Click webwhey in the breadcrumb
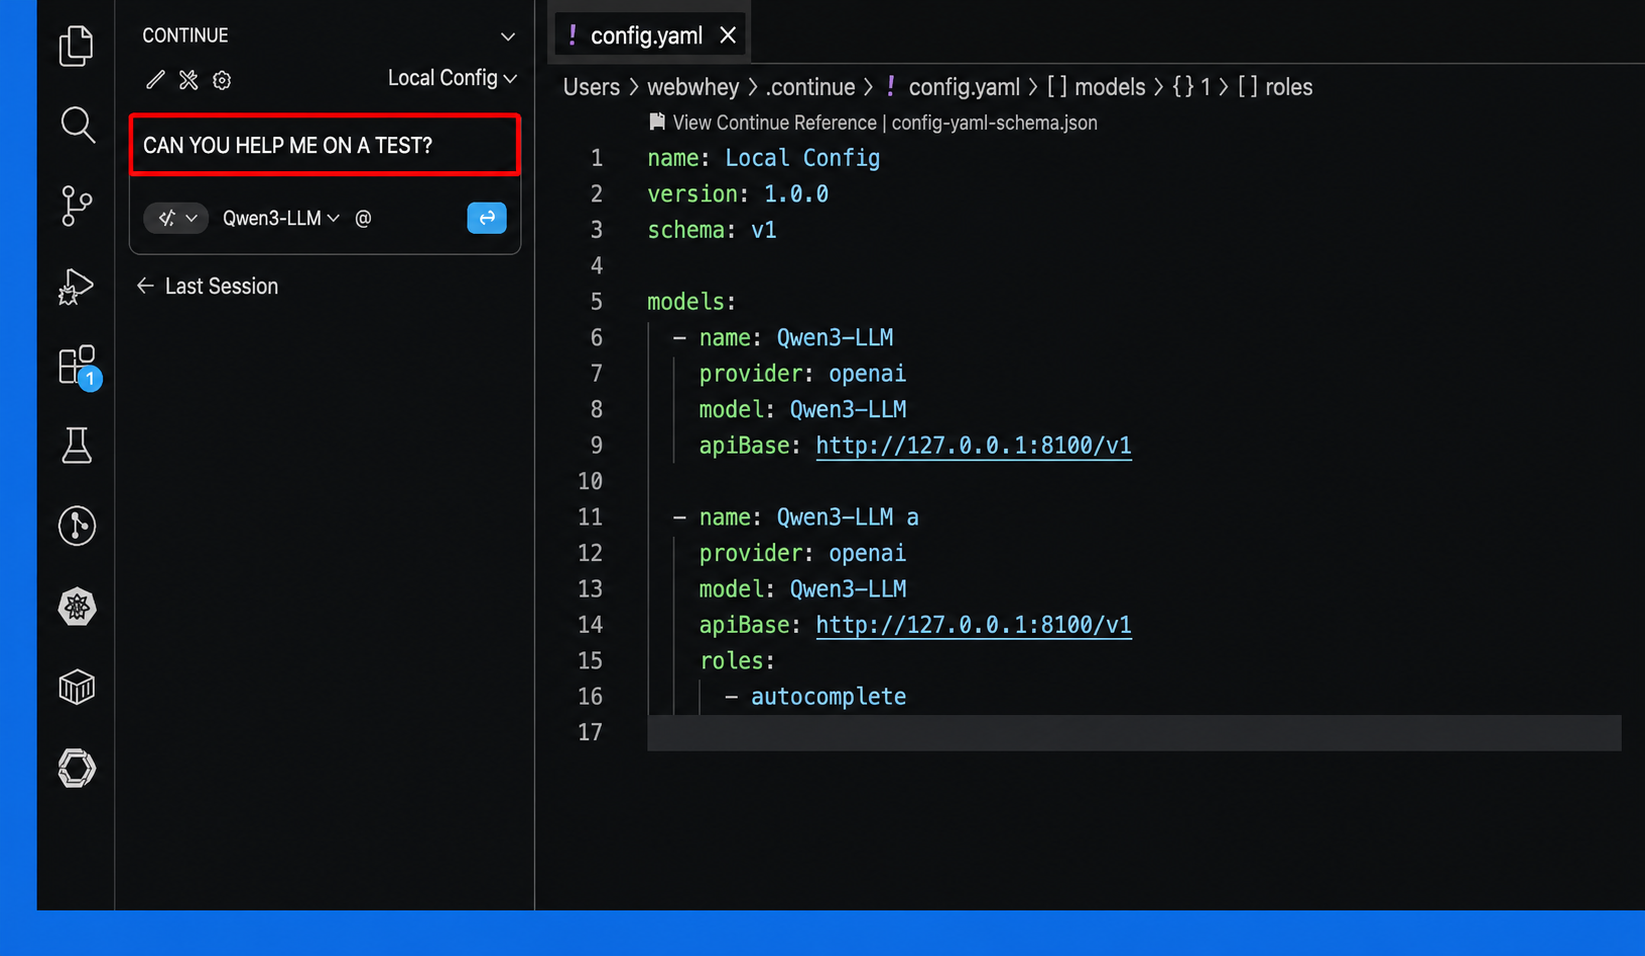Image resolution: width=1645 pixels, height=956 pixels. pos(693,87)
